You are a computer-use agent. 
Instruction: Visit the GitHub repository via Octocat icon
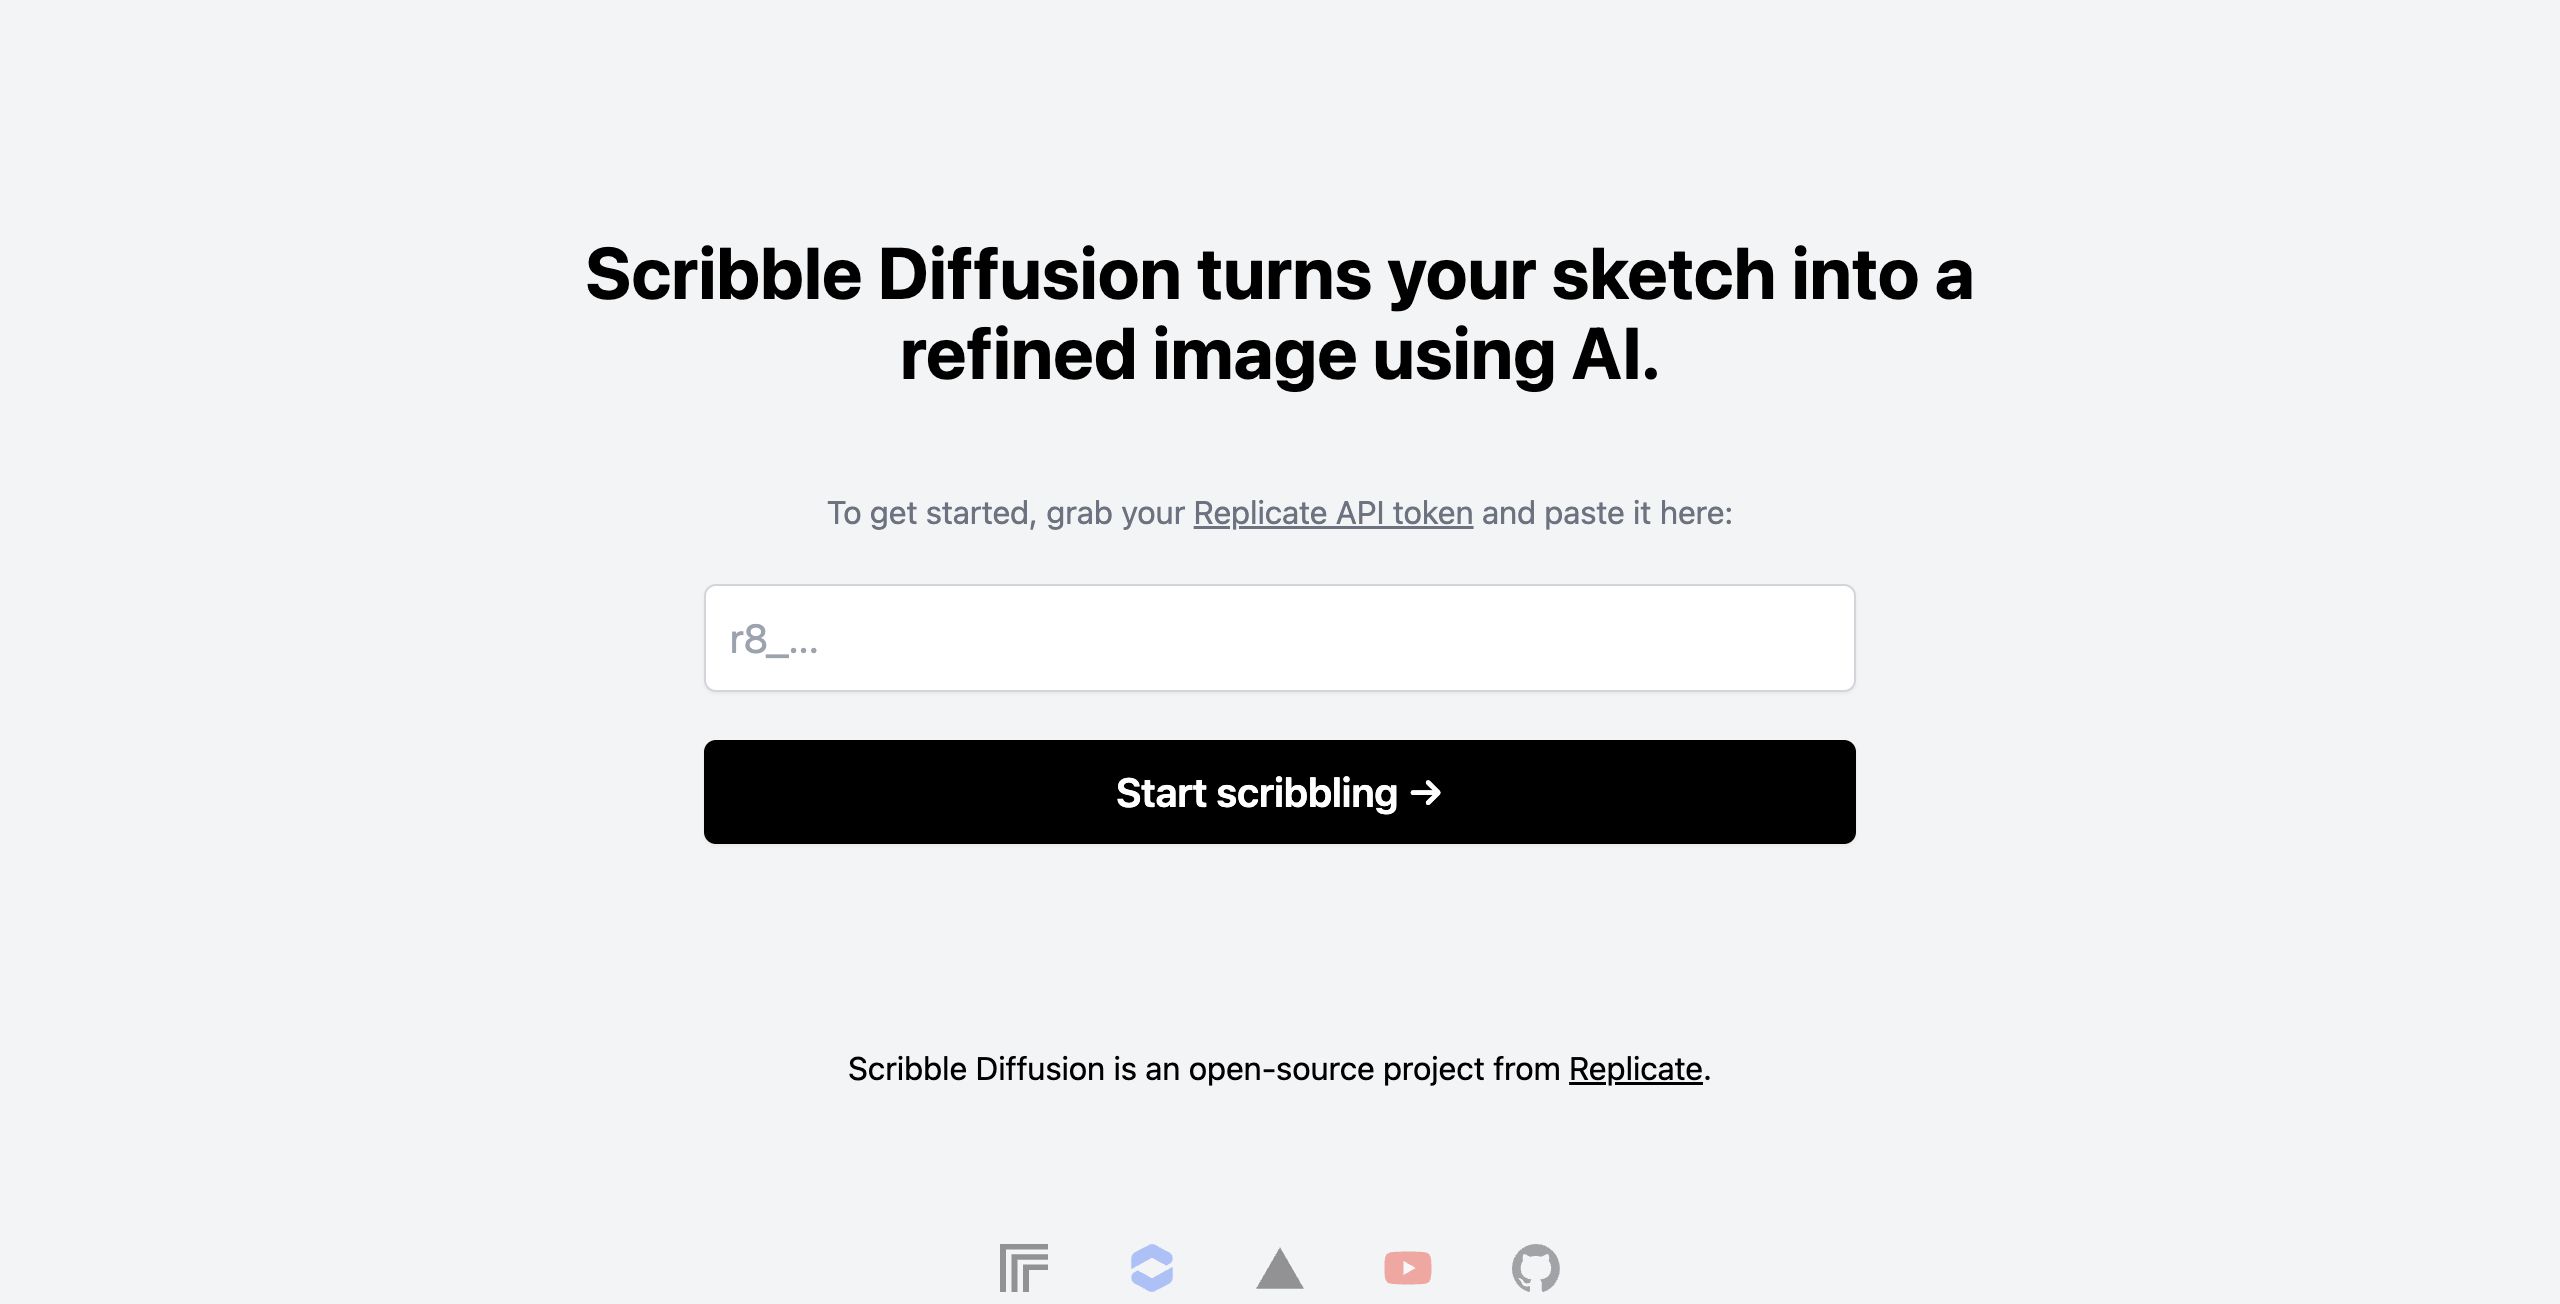1535,1268
